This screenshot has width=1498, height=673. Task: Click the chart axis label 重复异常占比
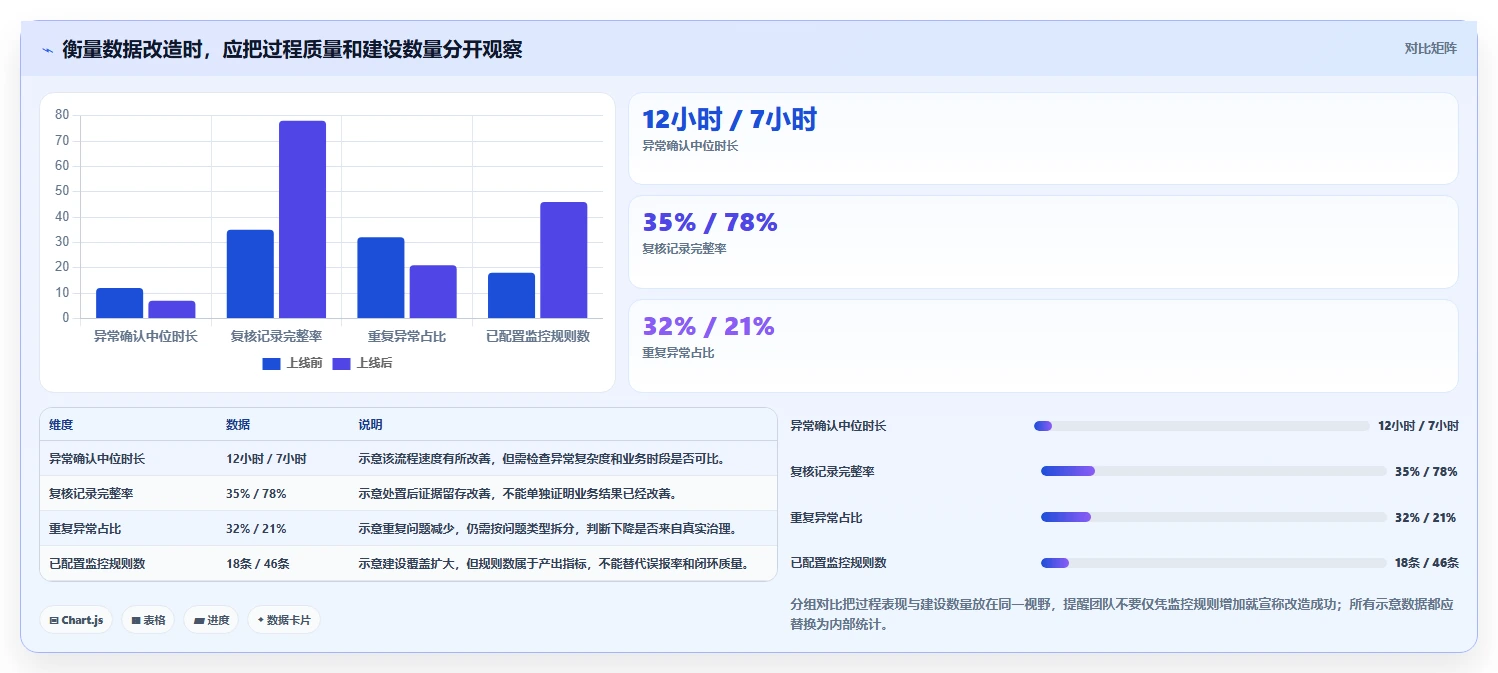click(x=407, y=336)
